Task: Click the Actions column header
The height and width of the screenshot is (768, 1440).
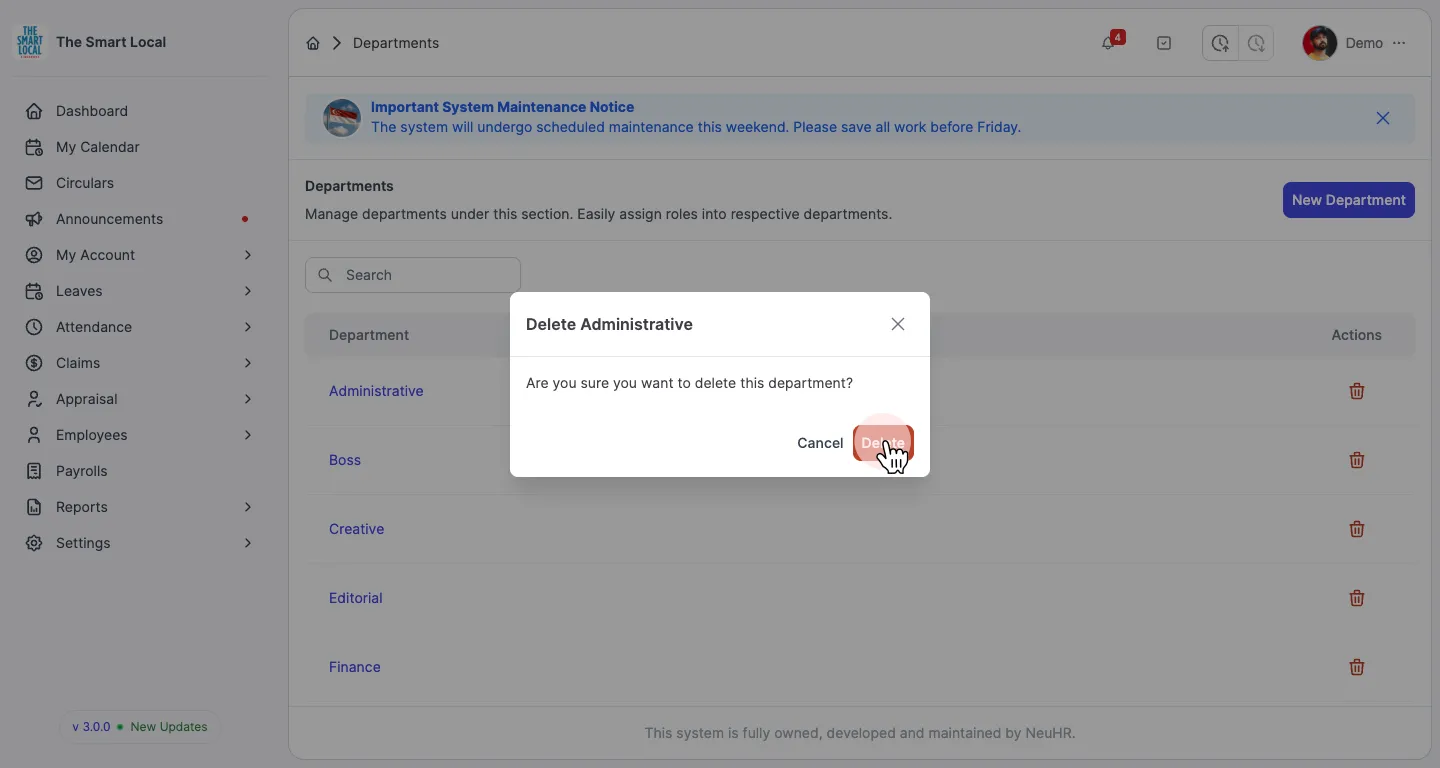Action: point(1356,335)
